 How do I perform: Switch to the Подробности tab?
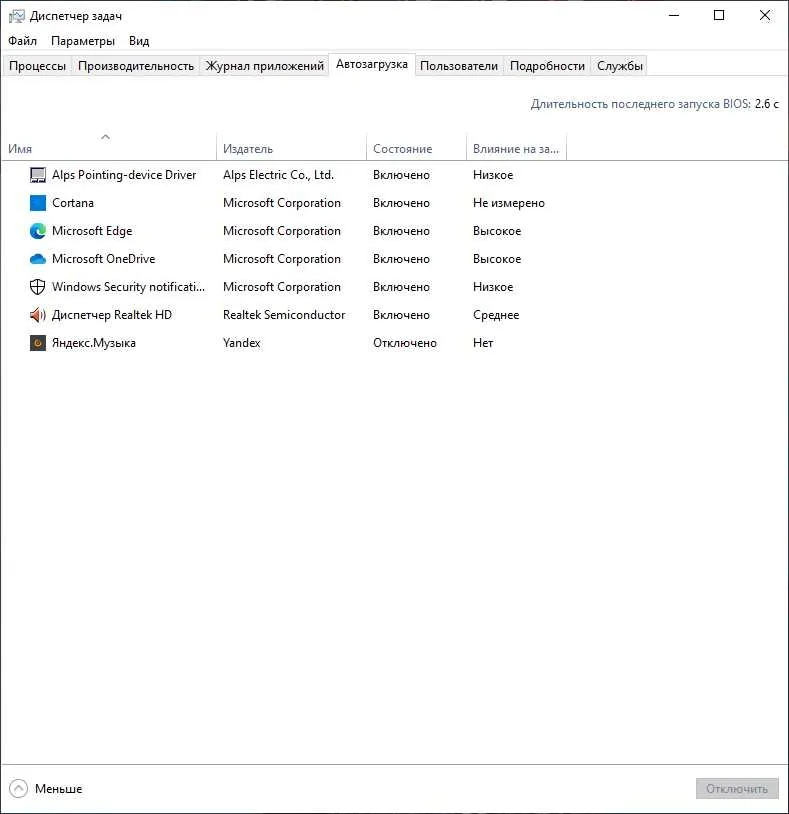click(547, 66)
